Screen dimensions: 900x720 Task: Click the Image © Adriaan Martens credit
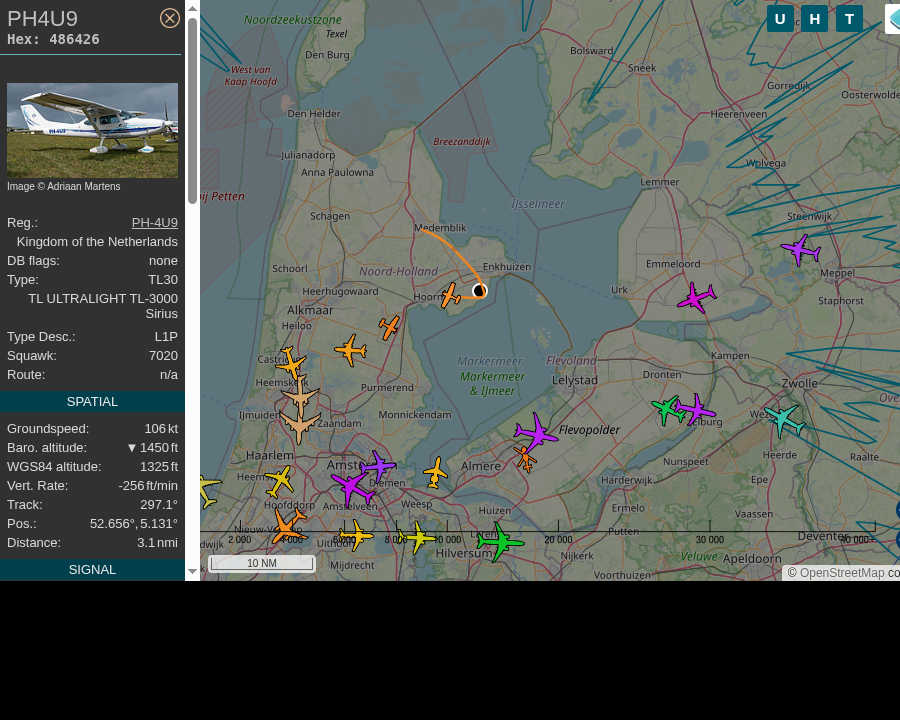[x=64, y=187]
